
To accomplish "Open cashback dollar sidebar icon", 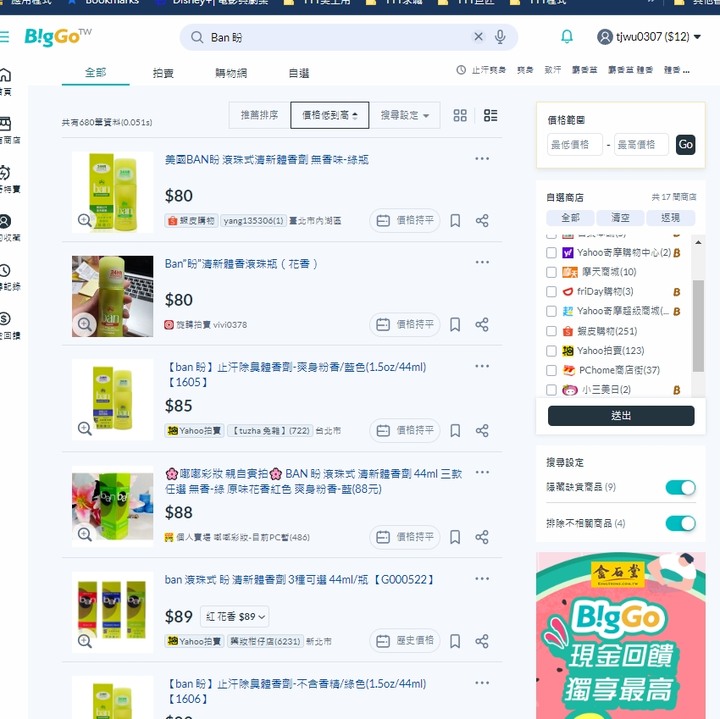I will (x=6, y=319).
